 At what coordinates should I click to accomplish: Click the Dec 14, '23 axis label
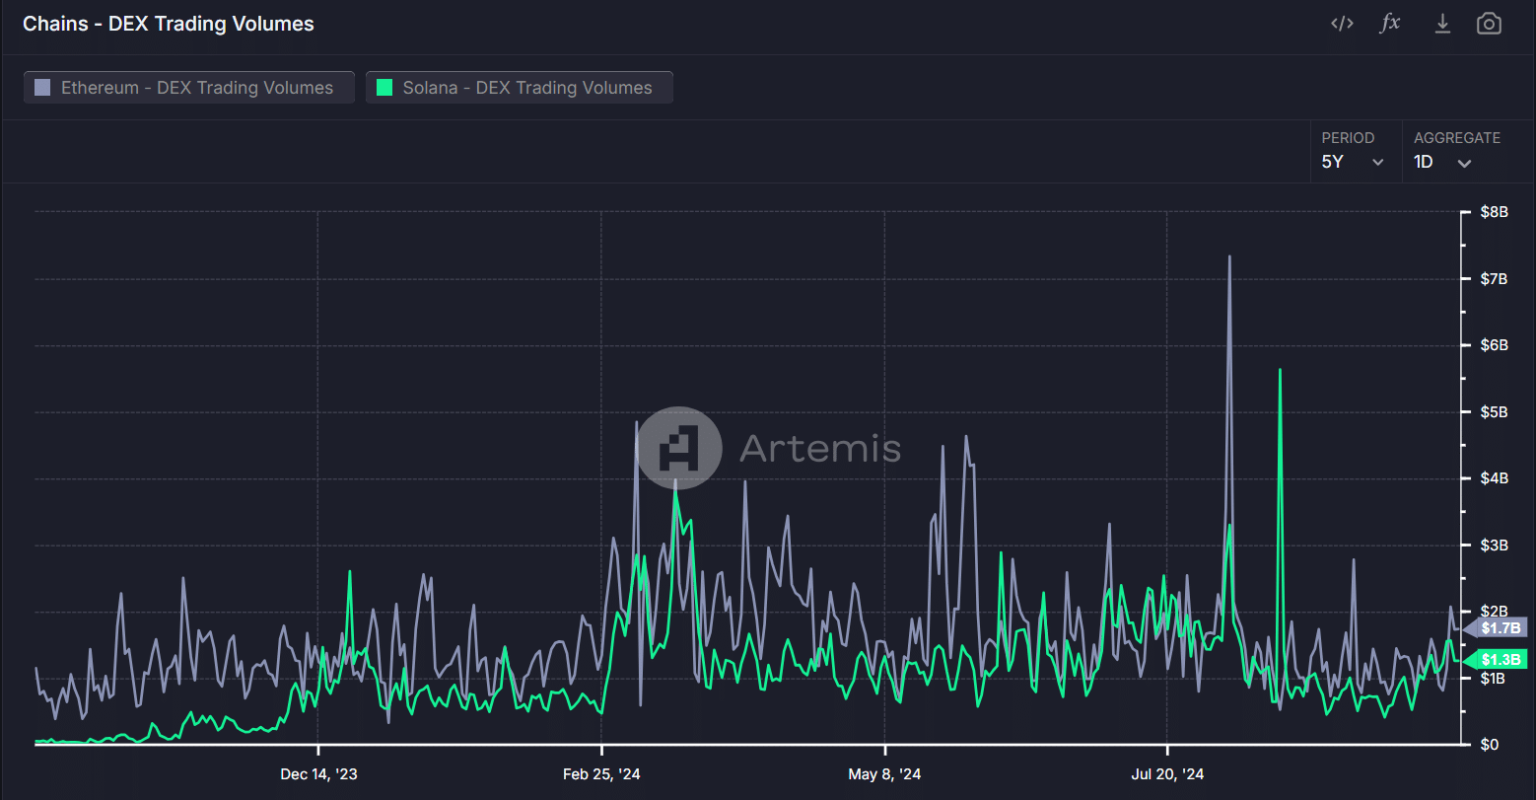pos(318,774)
